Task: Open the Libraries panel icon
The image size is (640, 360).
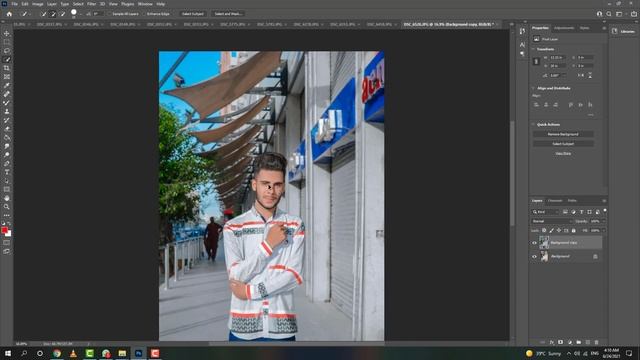Action: 615,31
